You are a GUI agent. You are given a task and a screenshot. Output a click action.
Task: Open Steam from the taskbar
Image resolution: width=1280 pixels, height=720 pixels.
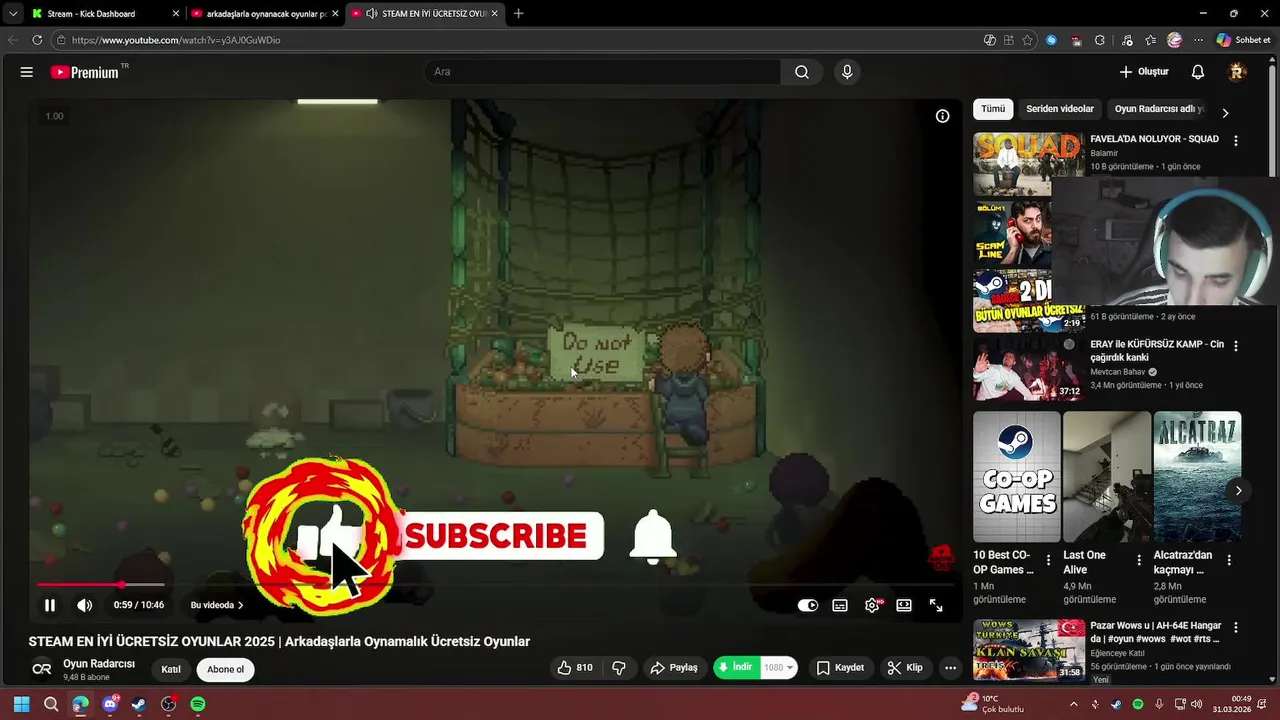pyautogui.click(x=139, y=704)
